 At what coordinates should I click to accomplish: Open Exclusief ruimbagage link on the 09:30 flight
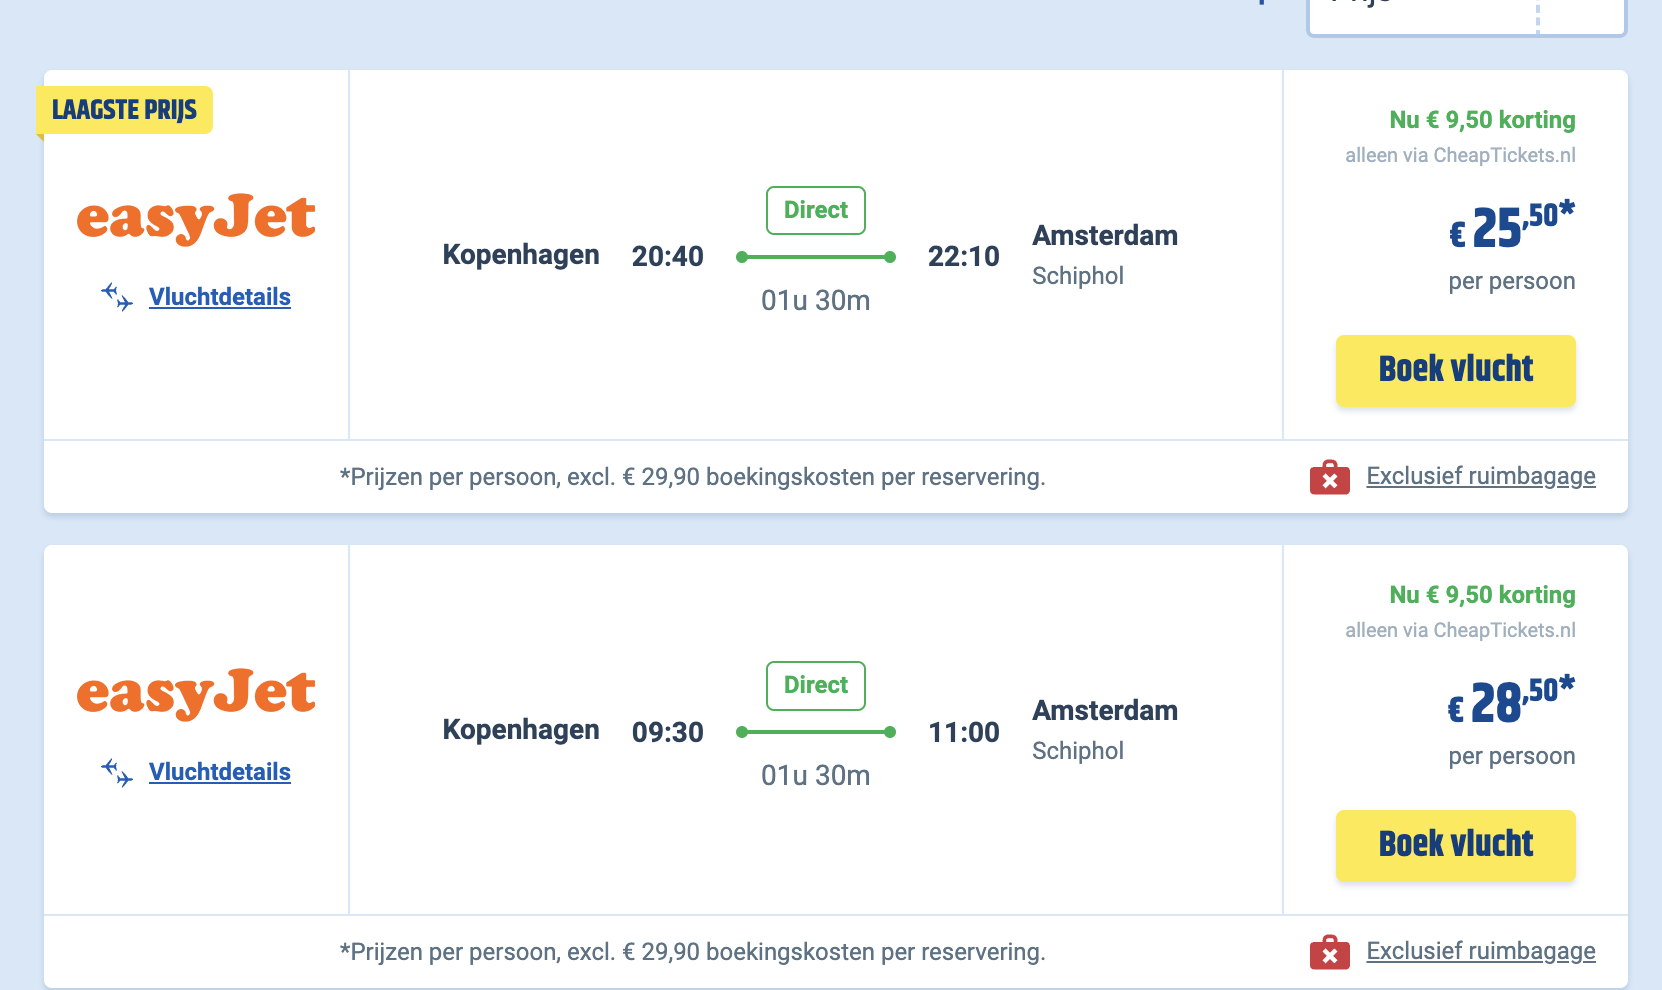tap(1480, 951)
